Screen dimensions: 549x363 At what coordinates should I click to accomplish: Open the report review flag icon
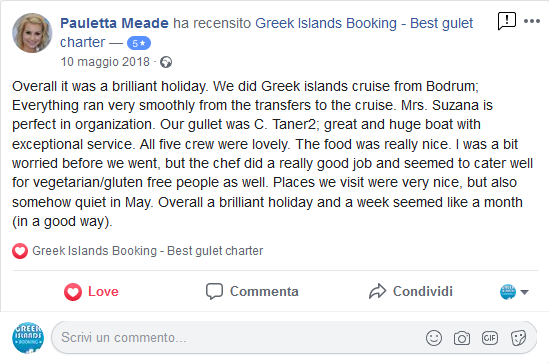click(x=506, y=21)
